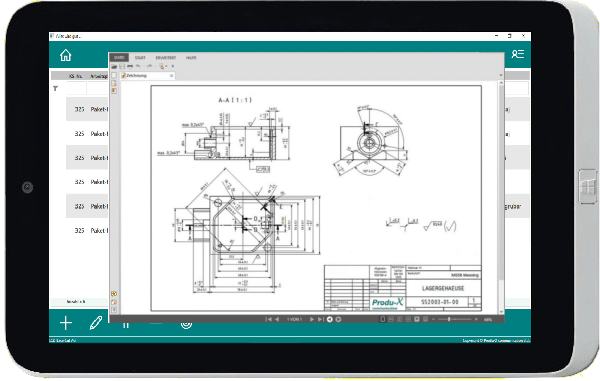Go to the home screen icon

(65, 55)
